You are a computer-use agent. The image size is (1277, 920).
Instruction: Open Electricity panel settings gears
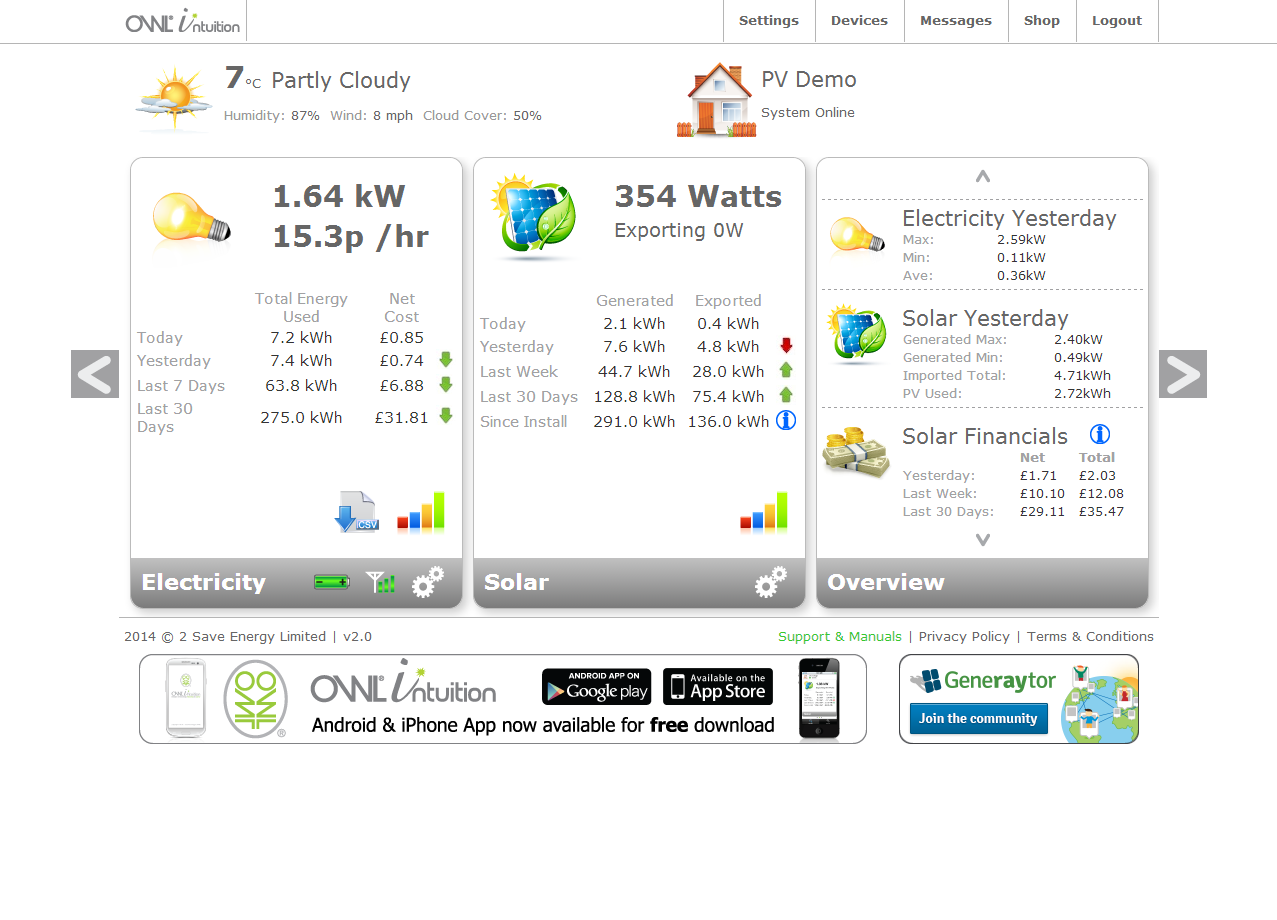pos(428,582)
